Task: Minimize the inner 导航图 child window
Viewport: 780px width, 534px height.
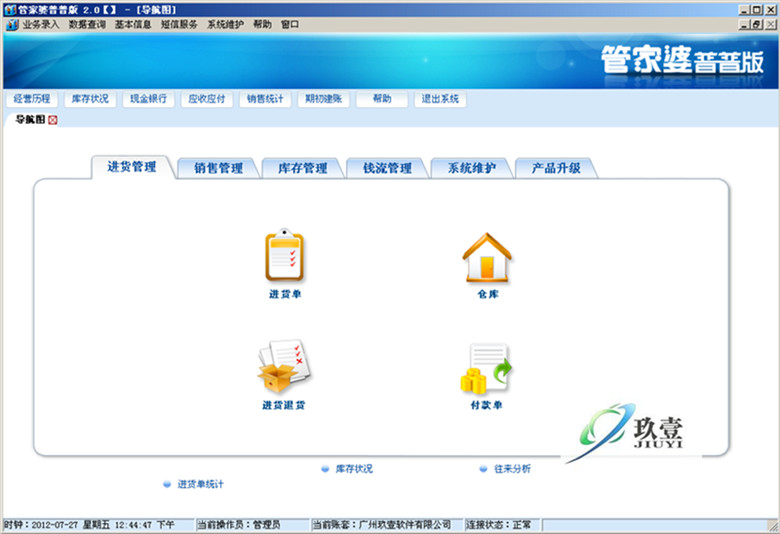Action: pyautogui.click(x=745, y=24)
